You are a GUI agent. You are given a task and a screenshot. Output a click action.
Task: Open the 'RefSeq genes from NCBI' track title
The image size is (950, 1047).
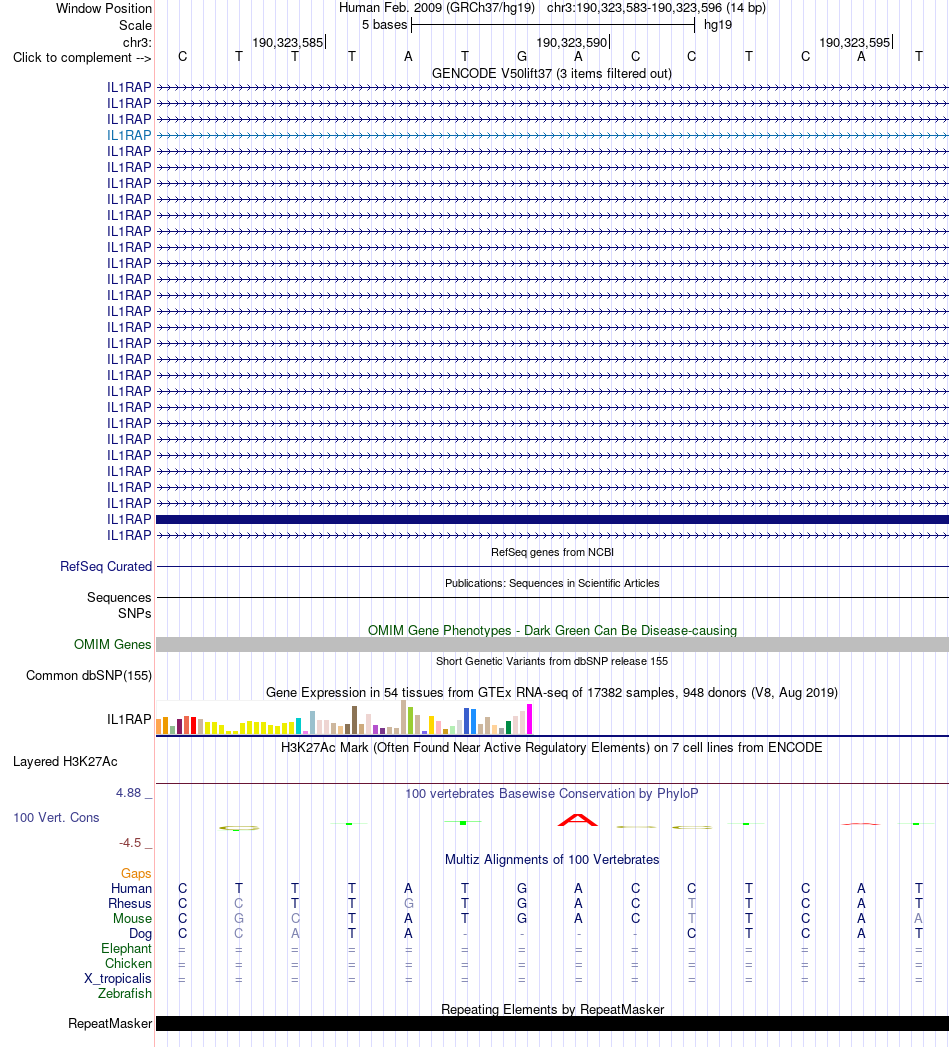pyautogui.click(x=552, y=552)
